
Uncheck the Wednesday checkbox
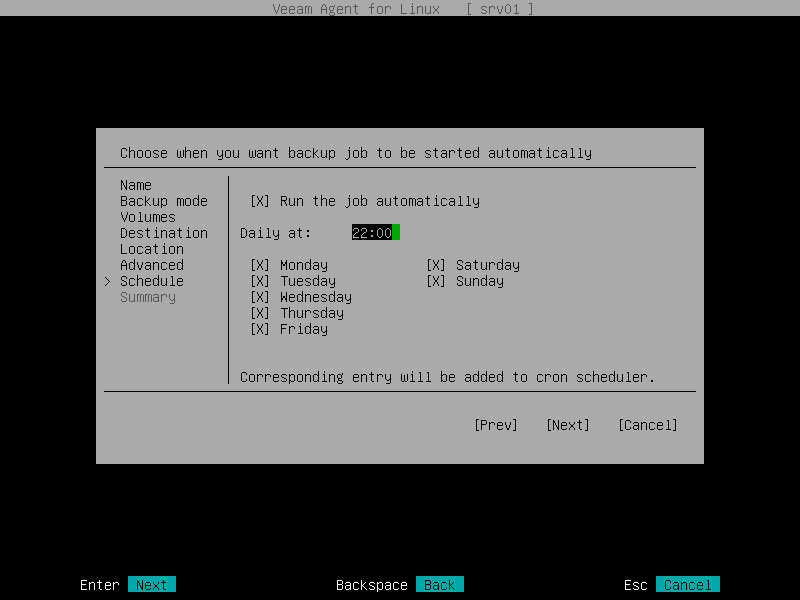[260, 297]
